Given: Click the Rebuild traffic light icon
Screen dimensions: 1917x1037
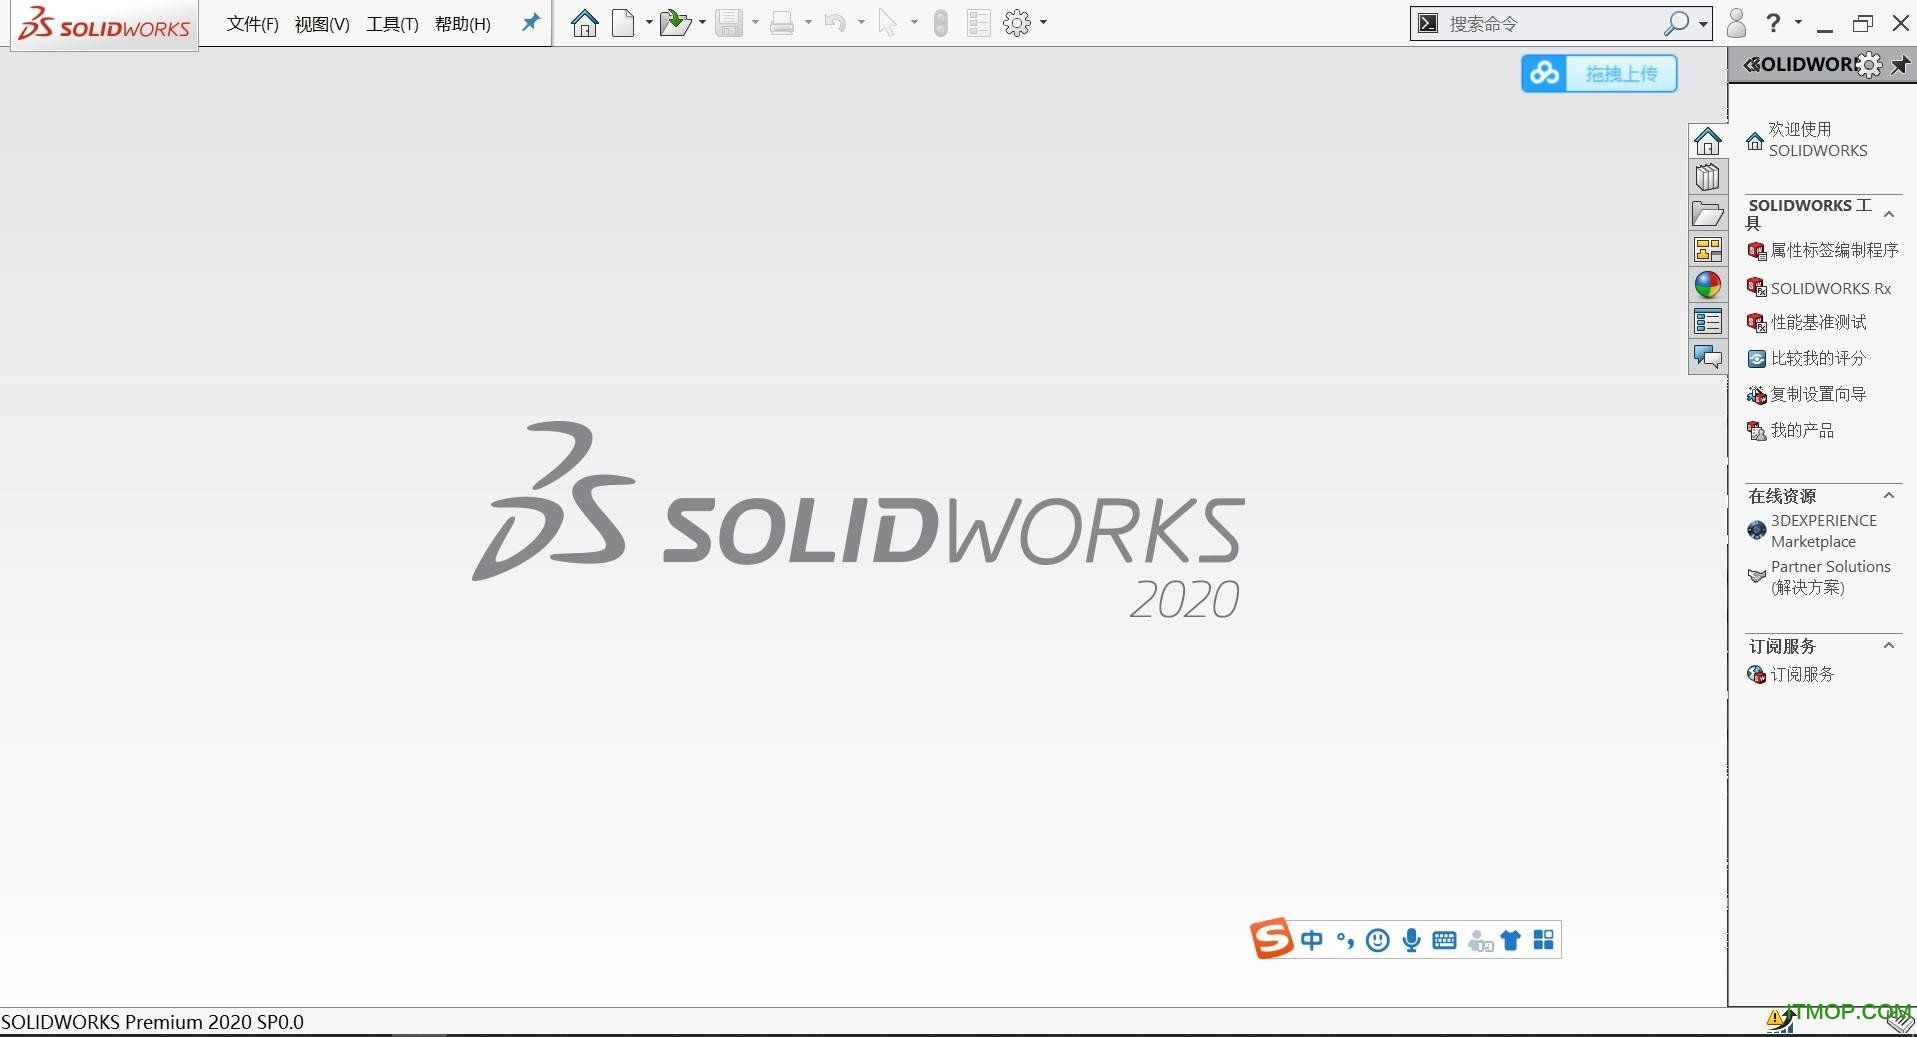Looking at the screenshot, I should coord(940,23).
